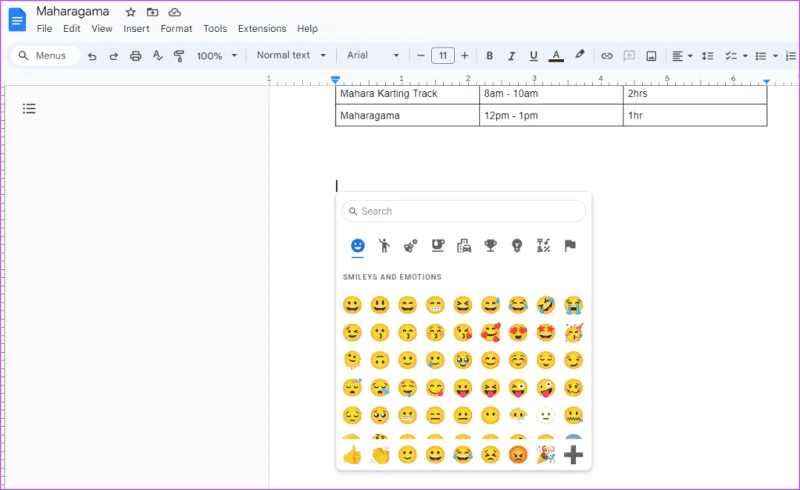Show the document outline
800x490 pixels.
pyautogui.click(x=29, y=108)
